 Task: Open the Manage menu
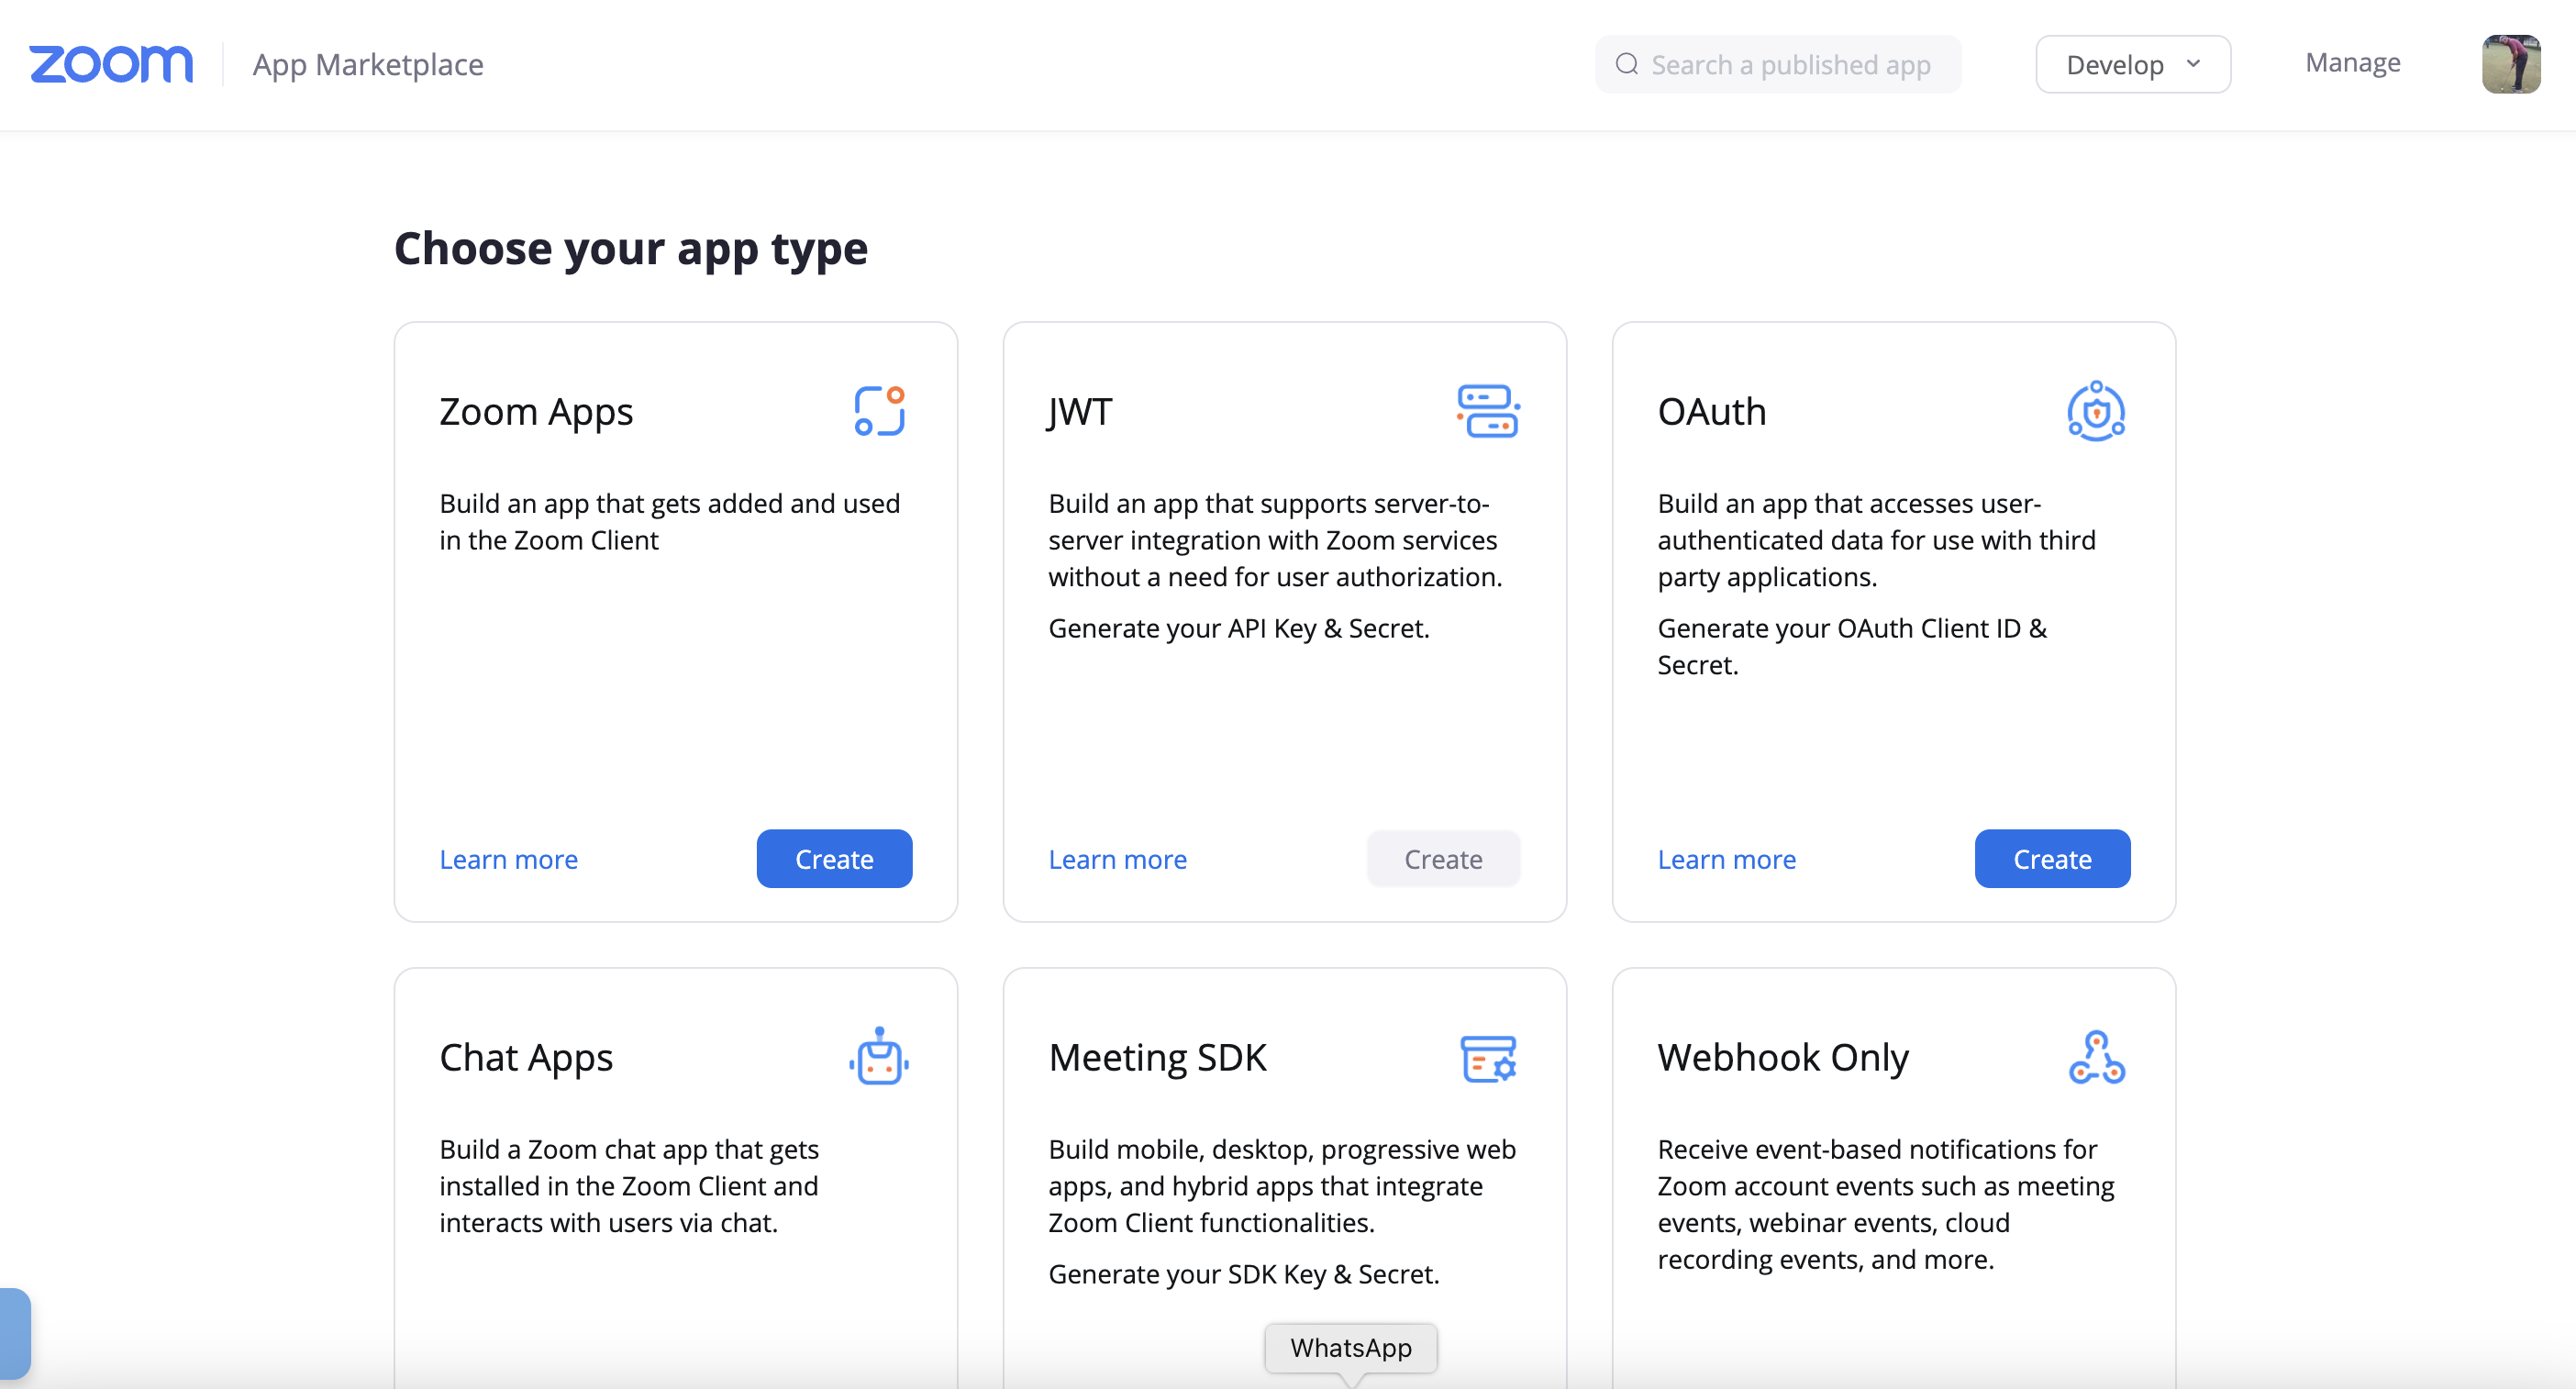pos(2352,63)
